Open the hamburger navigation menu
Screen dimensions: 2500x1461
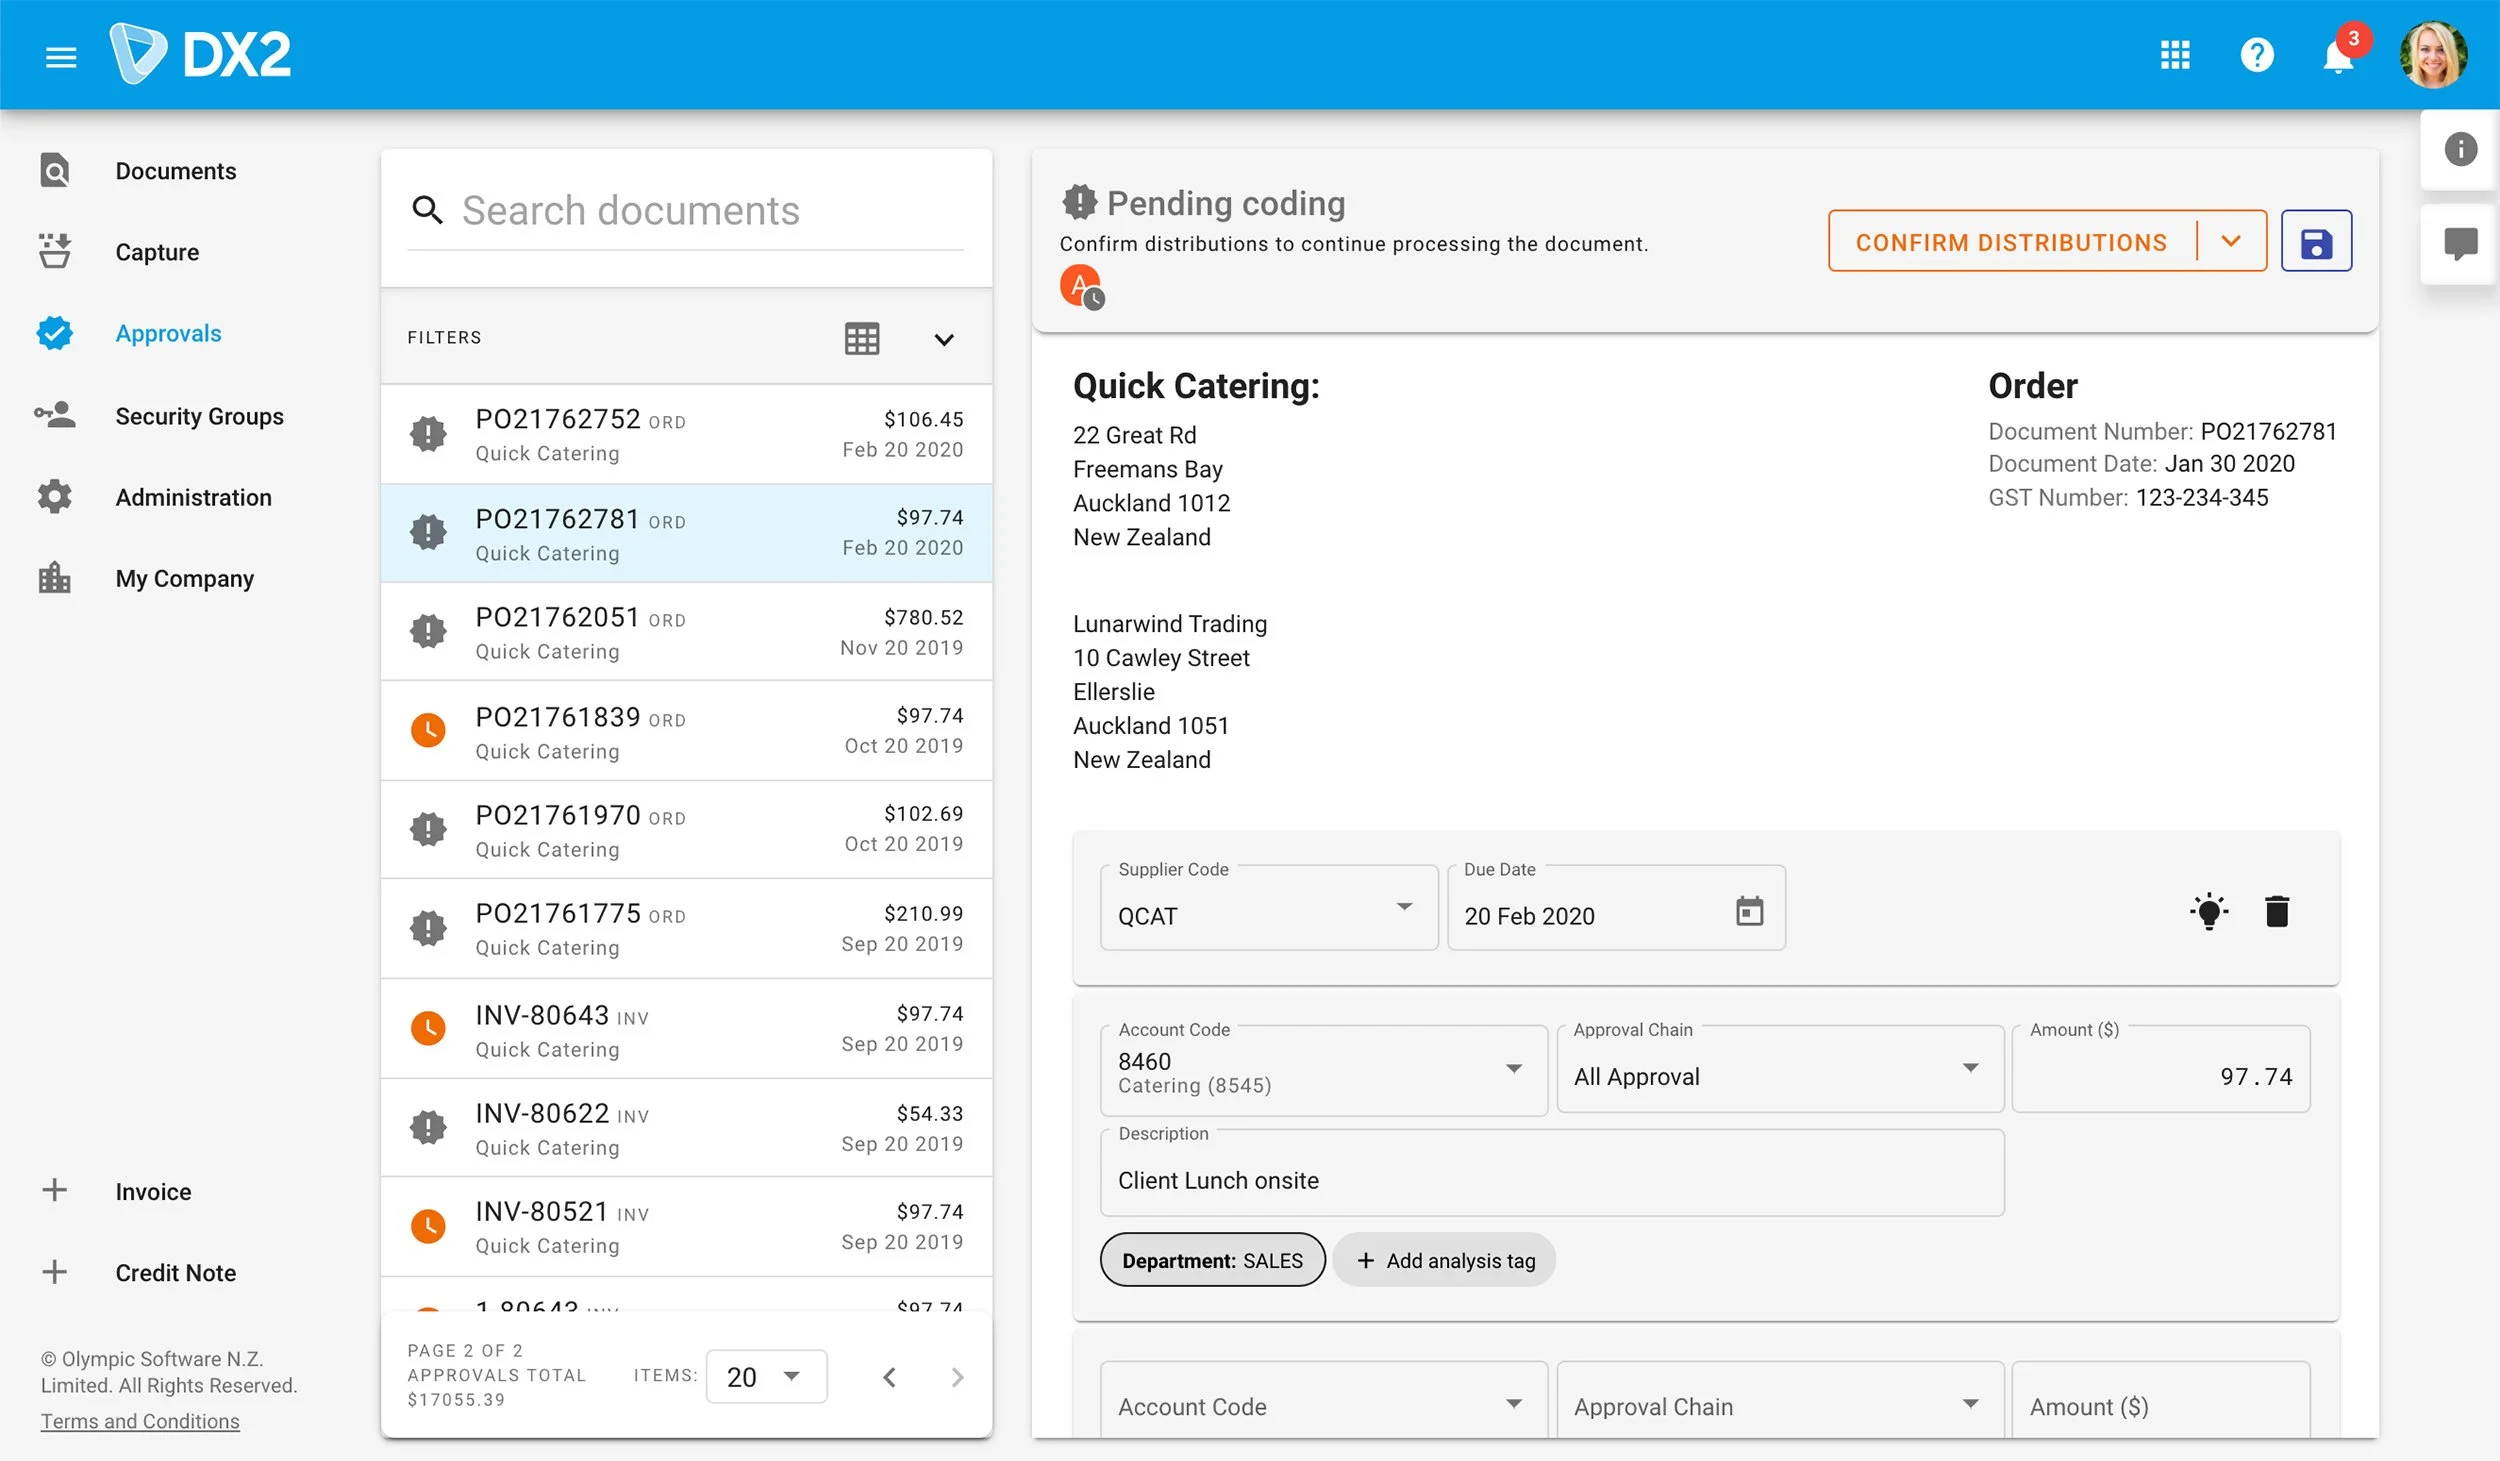pos(61,57)
